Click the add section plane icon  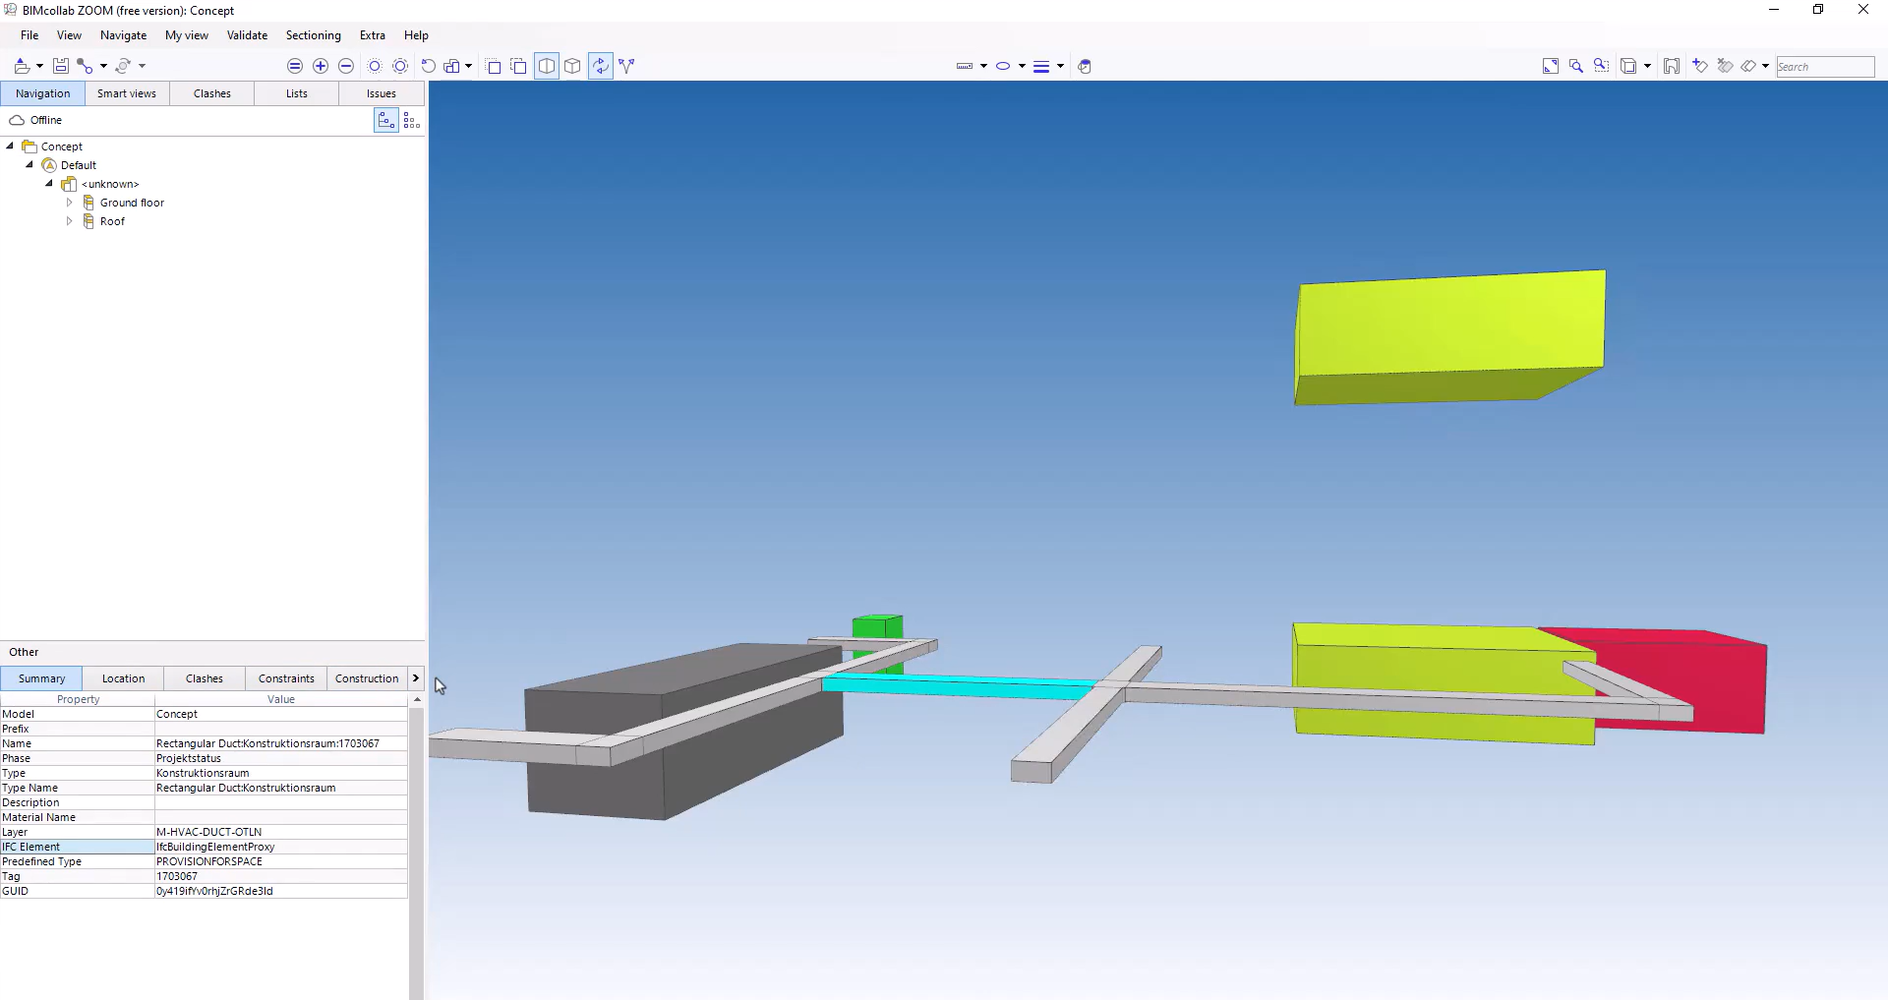[1699, 66]
